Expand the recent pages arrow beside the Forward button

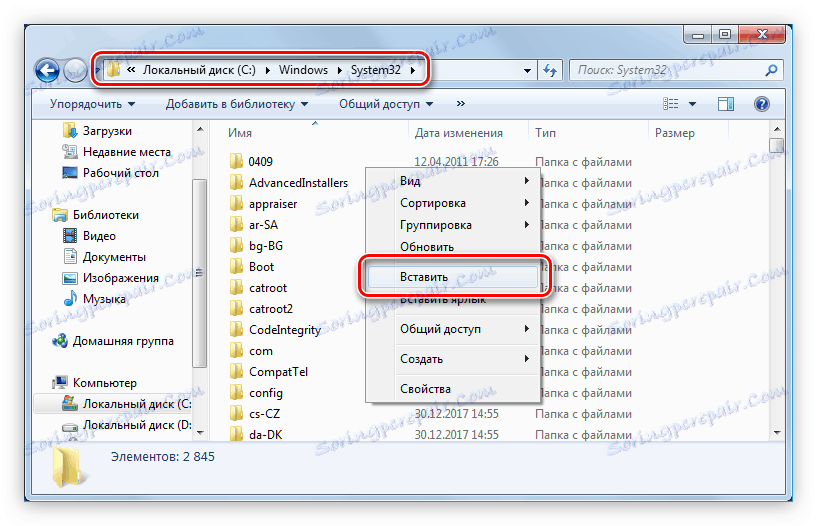[97, 70]
